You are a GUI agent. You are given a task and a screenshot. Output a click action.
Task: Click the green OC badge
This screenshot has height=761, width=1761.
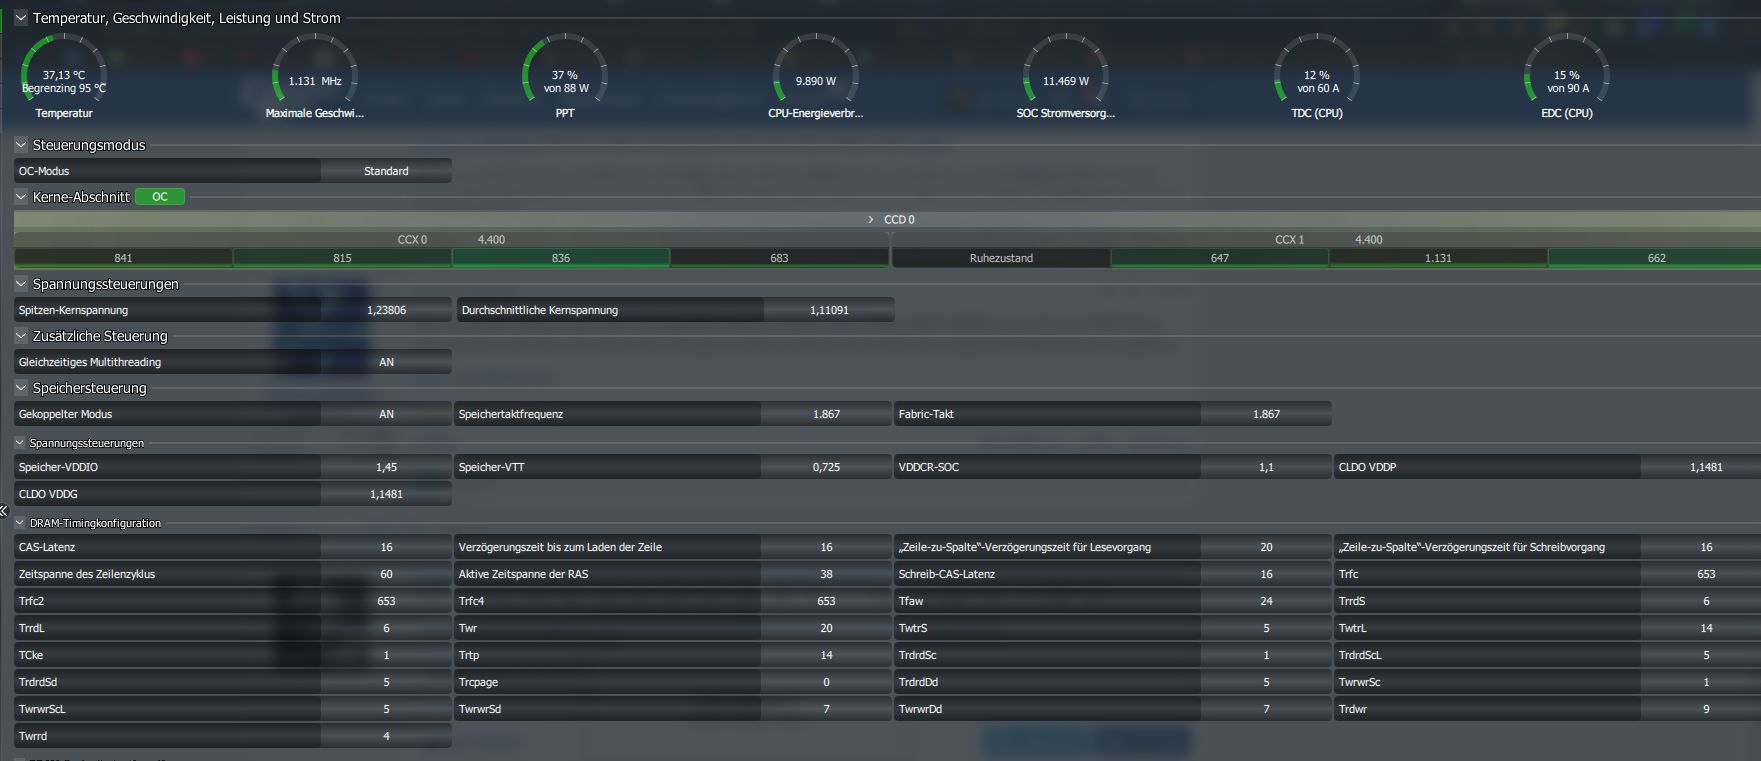pyautogui.click(x=160, y=197)
